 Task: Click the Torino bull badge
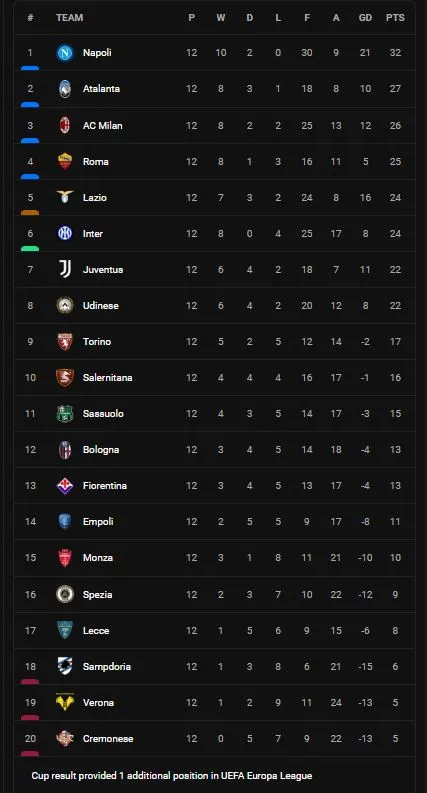pos(65,341)
